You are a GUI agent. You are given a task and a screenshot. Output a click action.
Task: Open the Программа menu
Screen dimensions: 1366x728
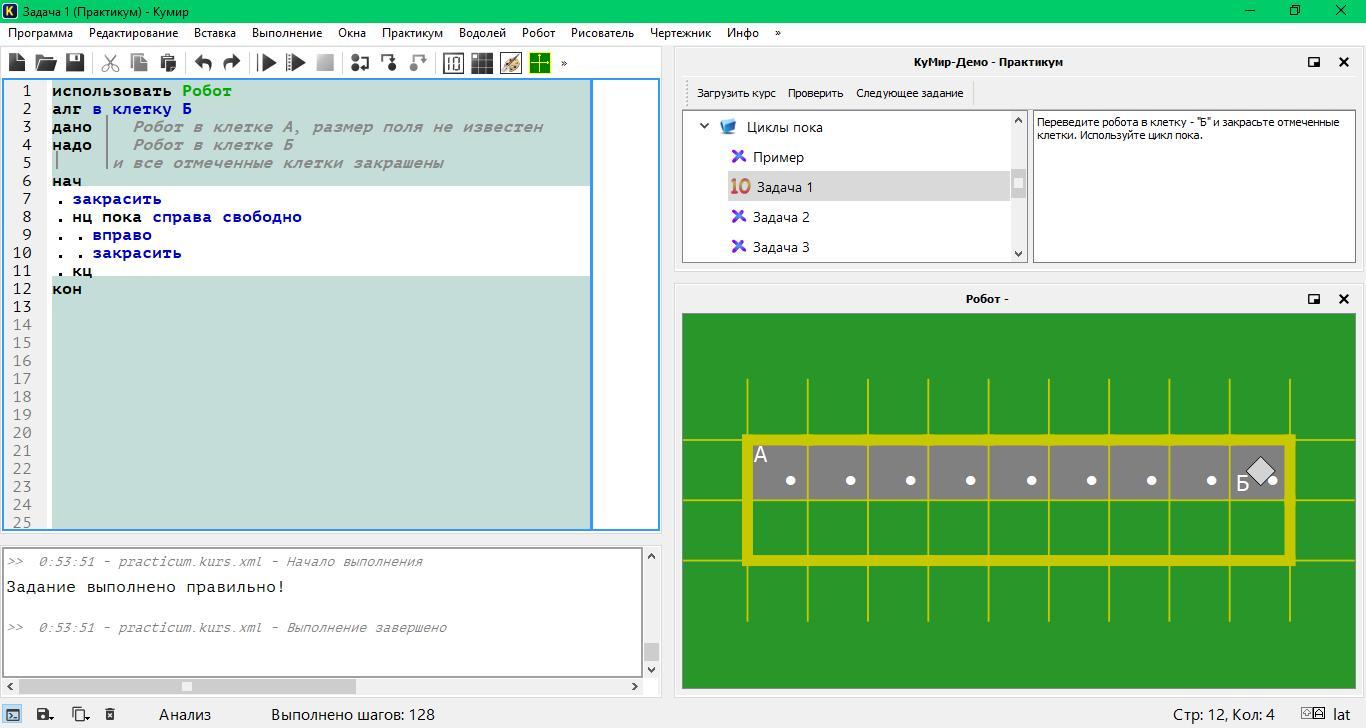pyautogui.click(x=40, y=33)
